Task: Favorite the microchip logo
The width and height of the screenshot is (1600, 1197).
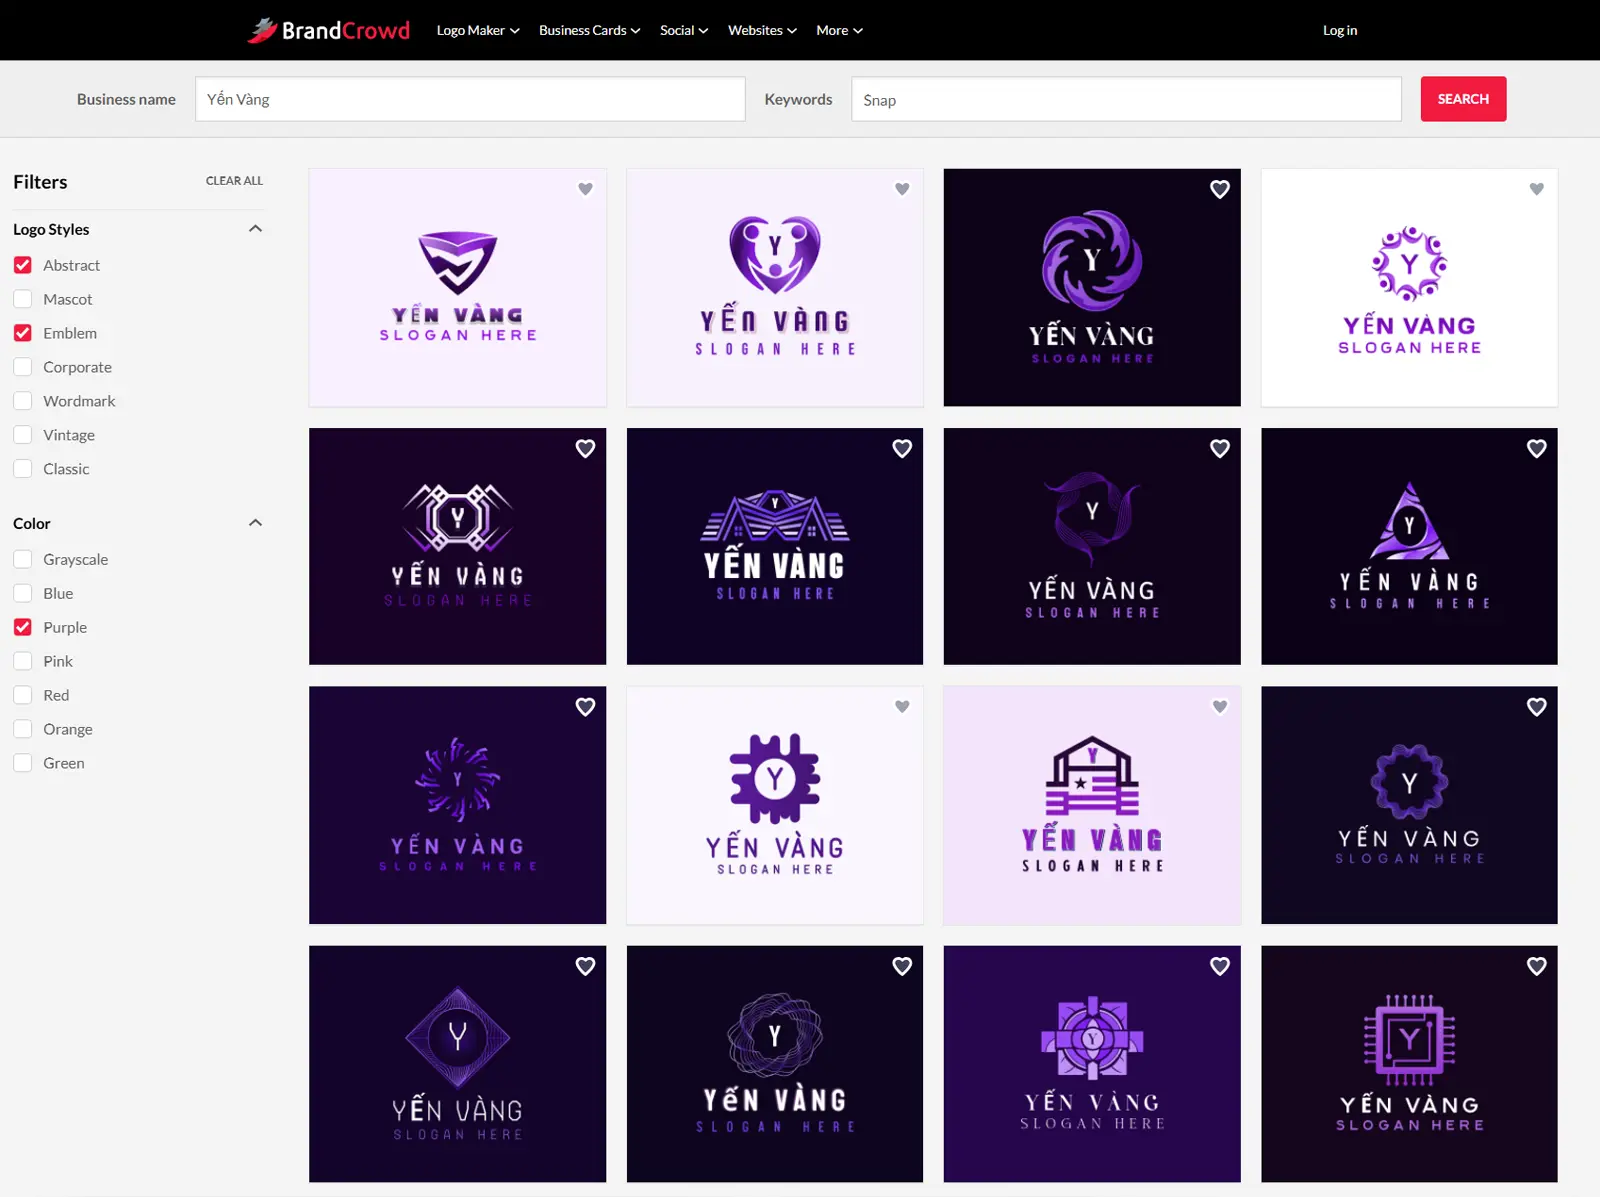Action: pyautogui.click(x=1537, y=966)
